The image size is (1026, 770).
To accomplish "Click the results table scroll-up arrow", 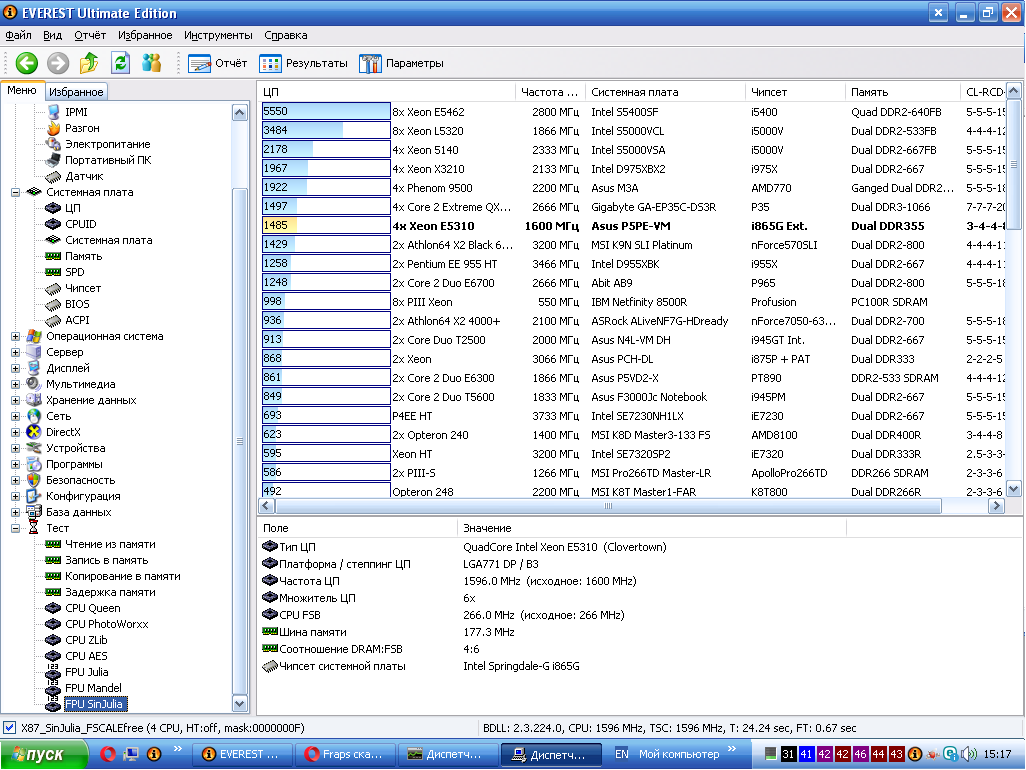I will 1014,91.
